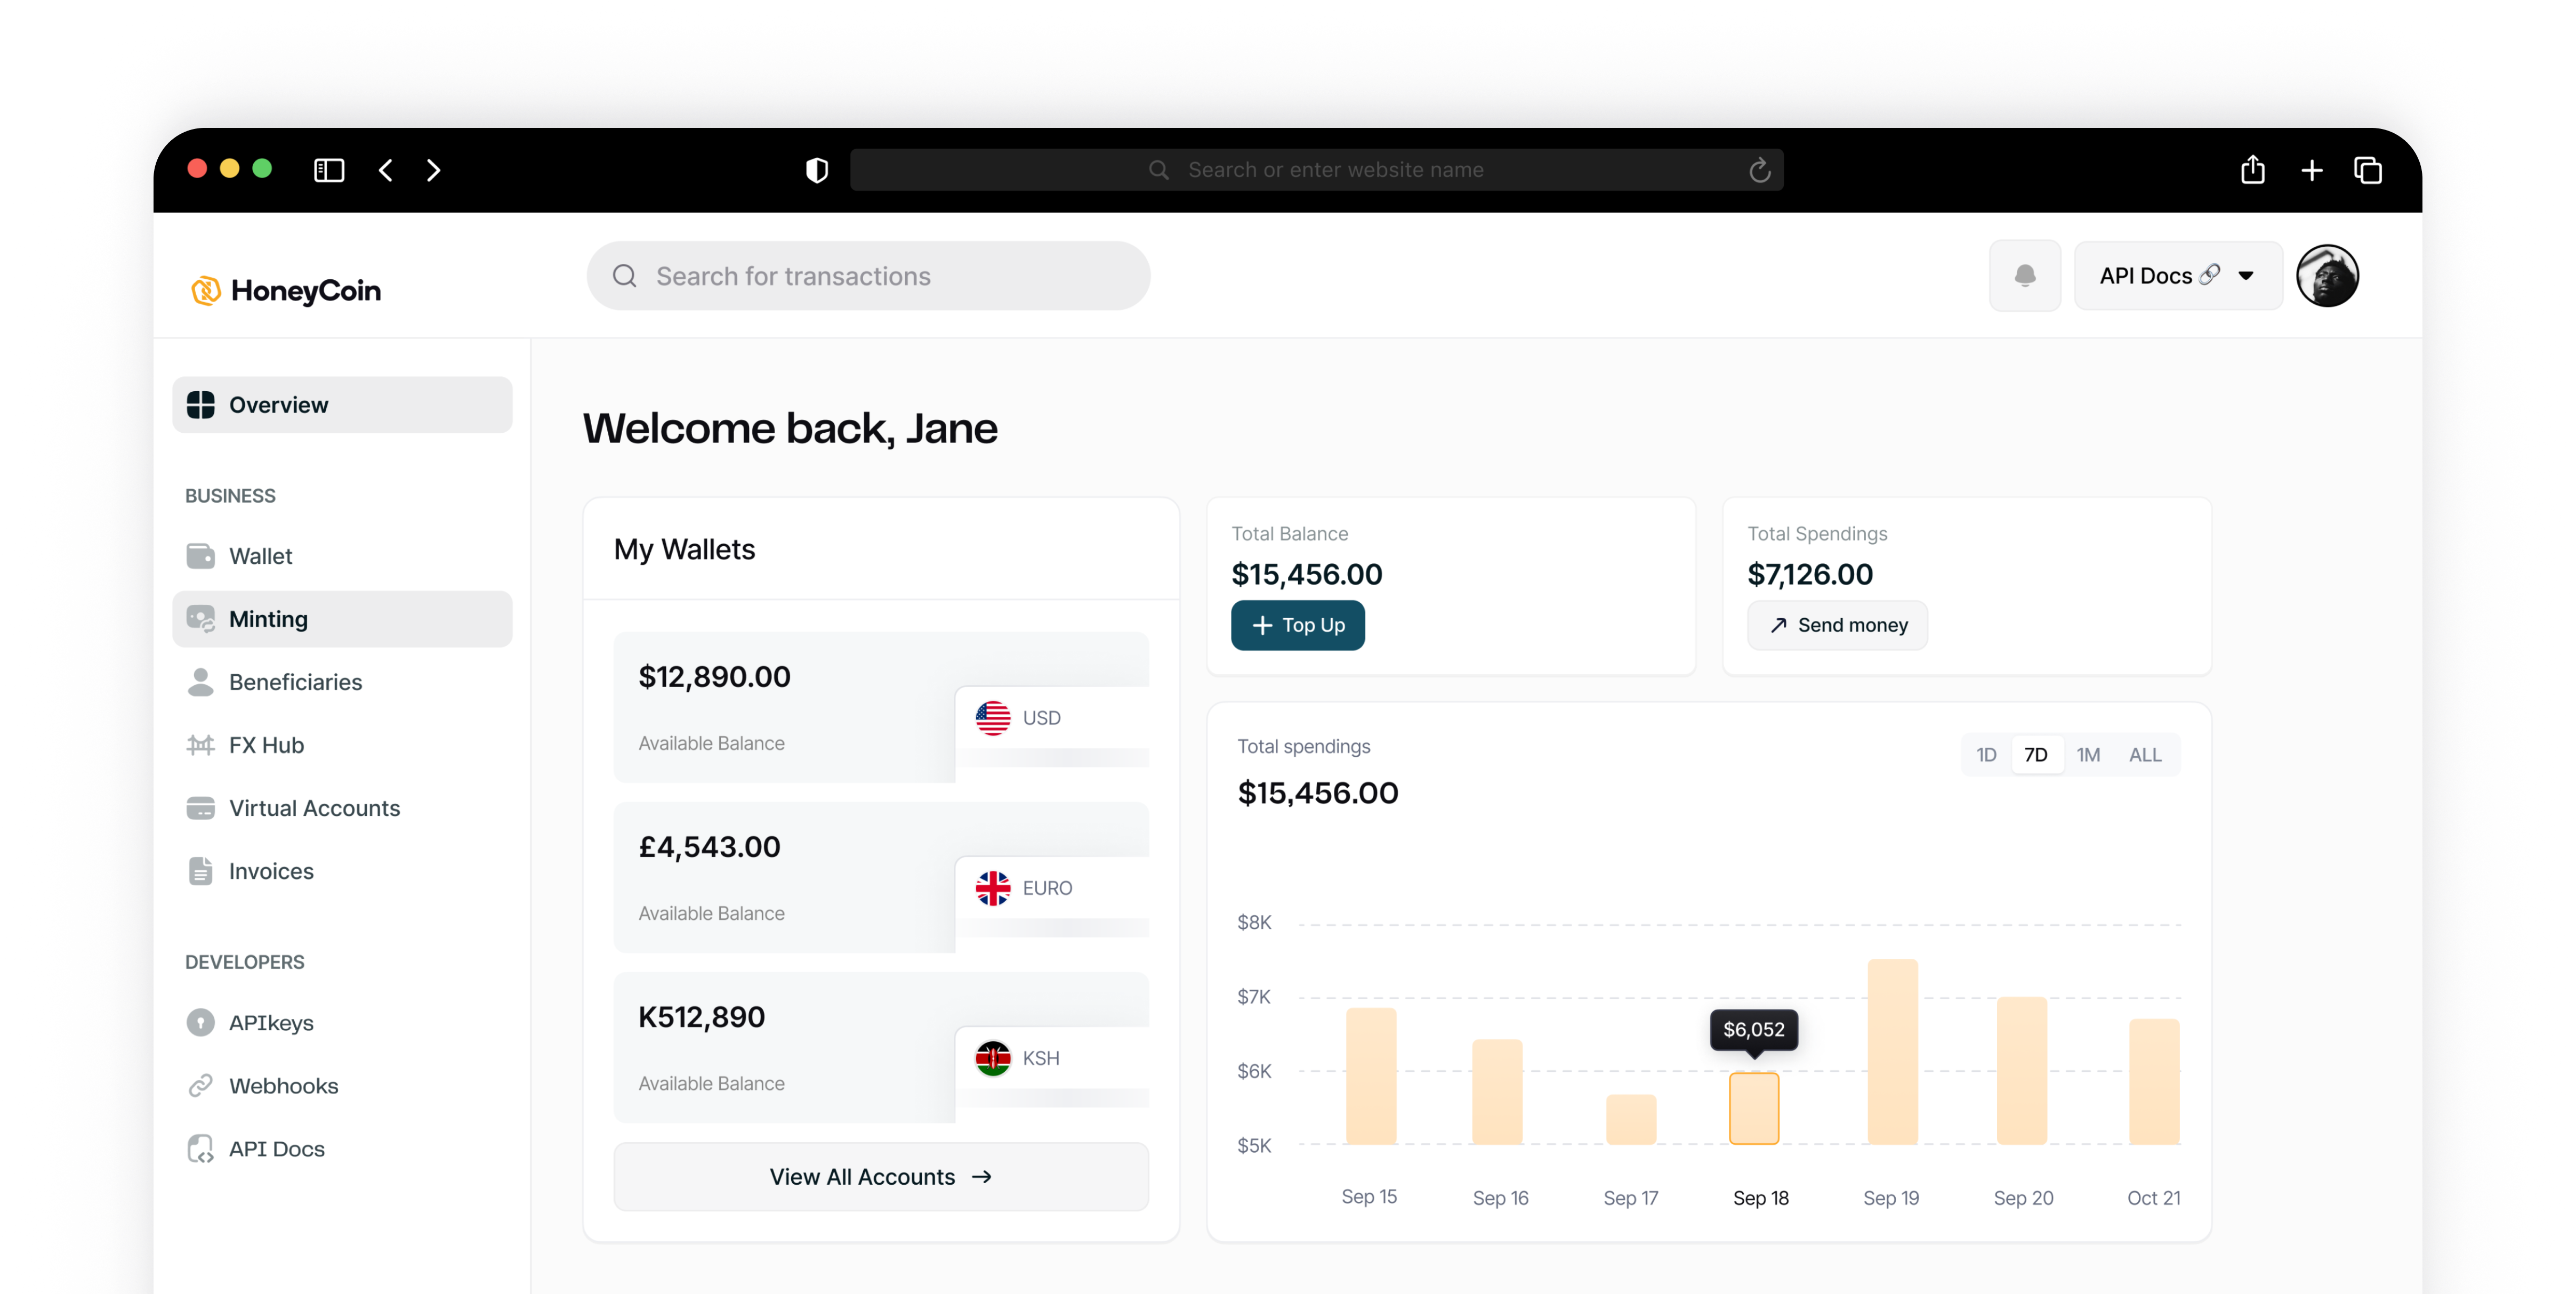Select the Sep 16 bar in the chart
This screenshot has height=1294, width=2576.
(x=1497, y=1092)
